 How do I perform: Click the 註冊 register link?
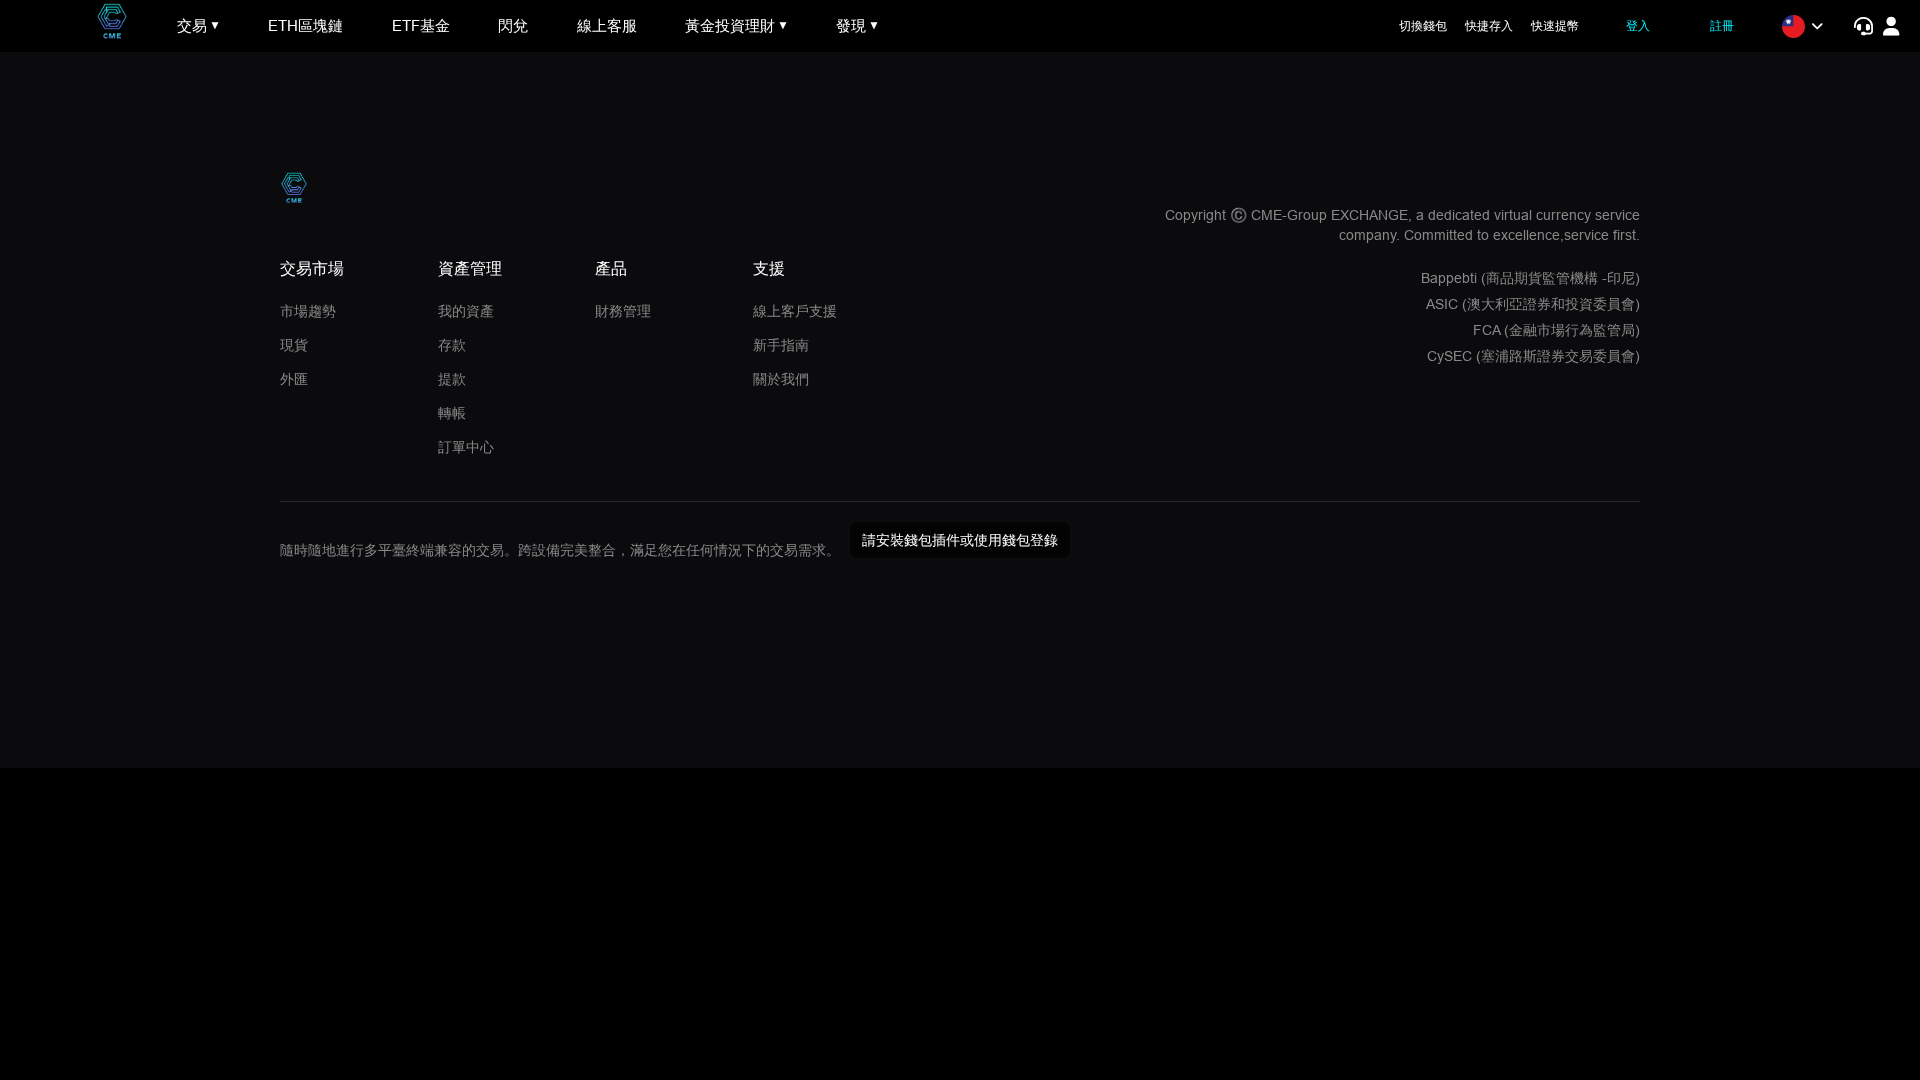(1722, 26)
